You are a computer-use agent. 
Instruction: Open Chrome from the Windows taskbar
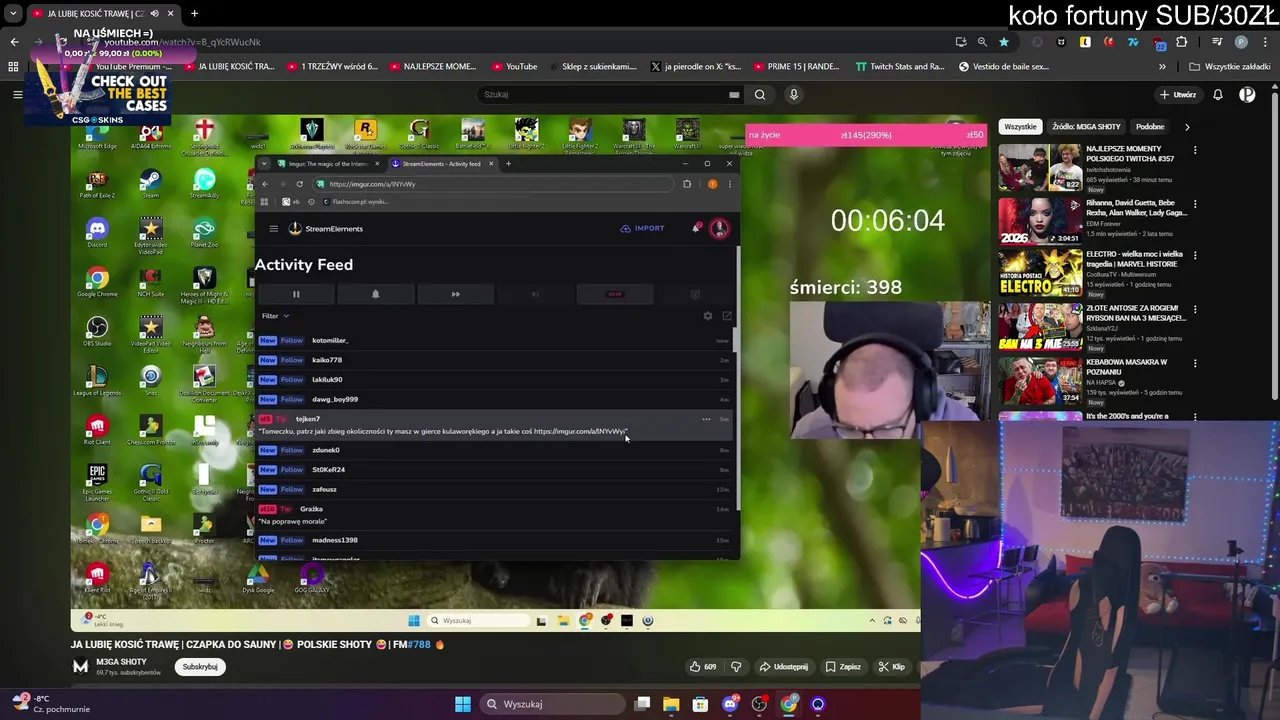coord(789,704)
